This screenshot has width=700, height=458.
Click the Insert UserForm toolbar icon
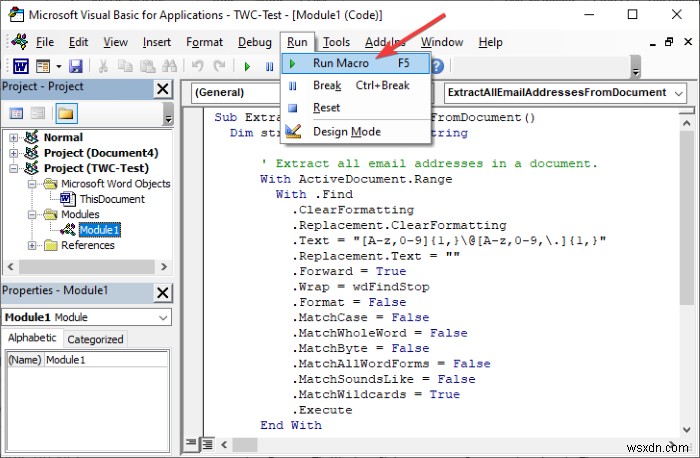point(43,67)
